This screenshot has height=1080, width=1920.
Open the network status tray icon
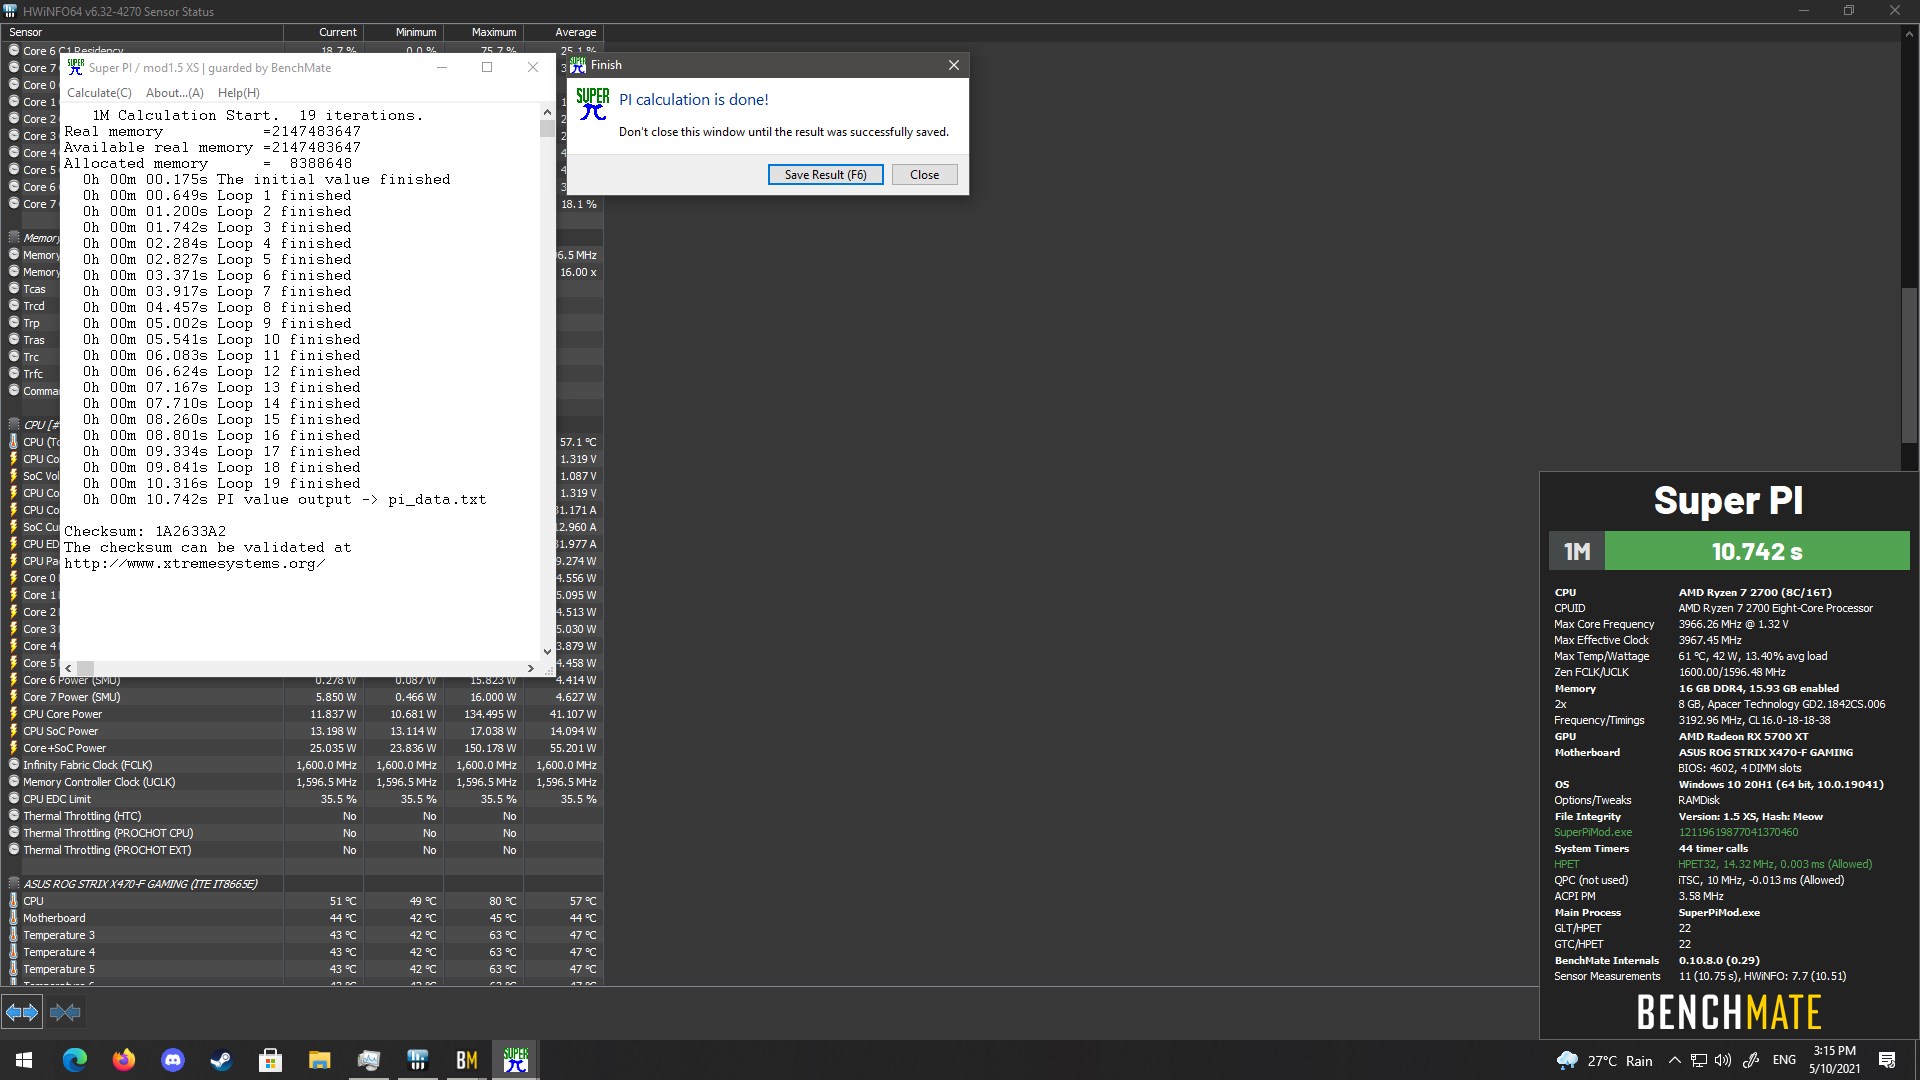1698,1060
